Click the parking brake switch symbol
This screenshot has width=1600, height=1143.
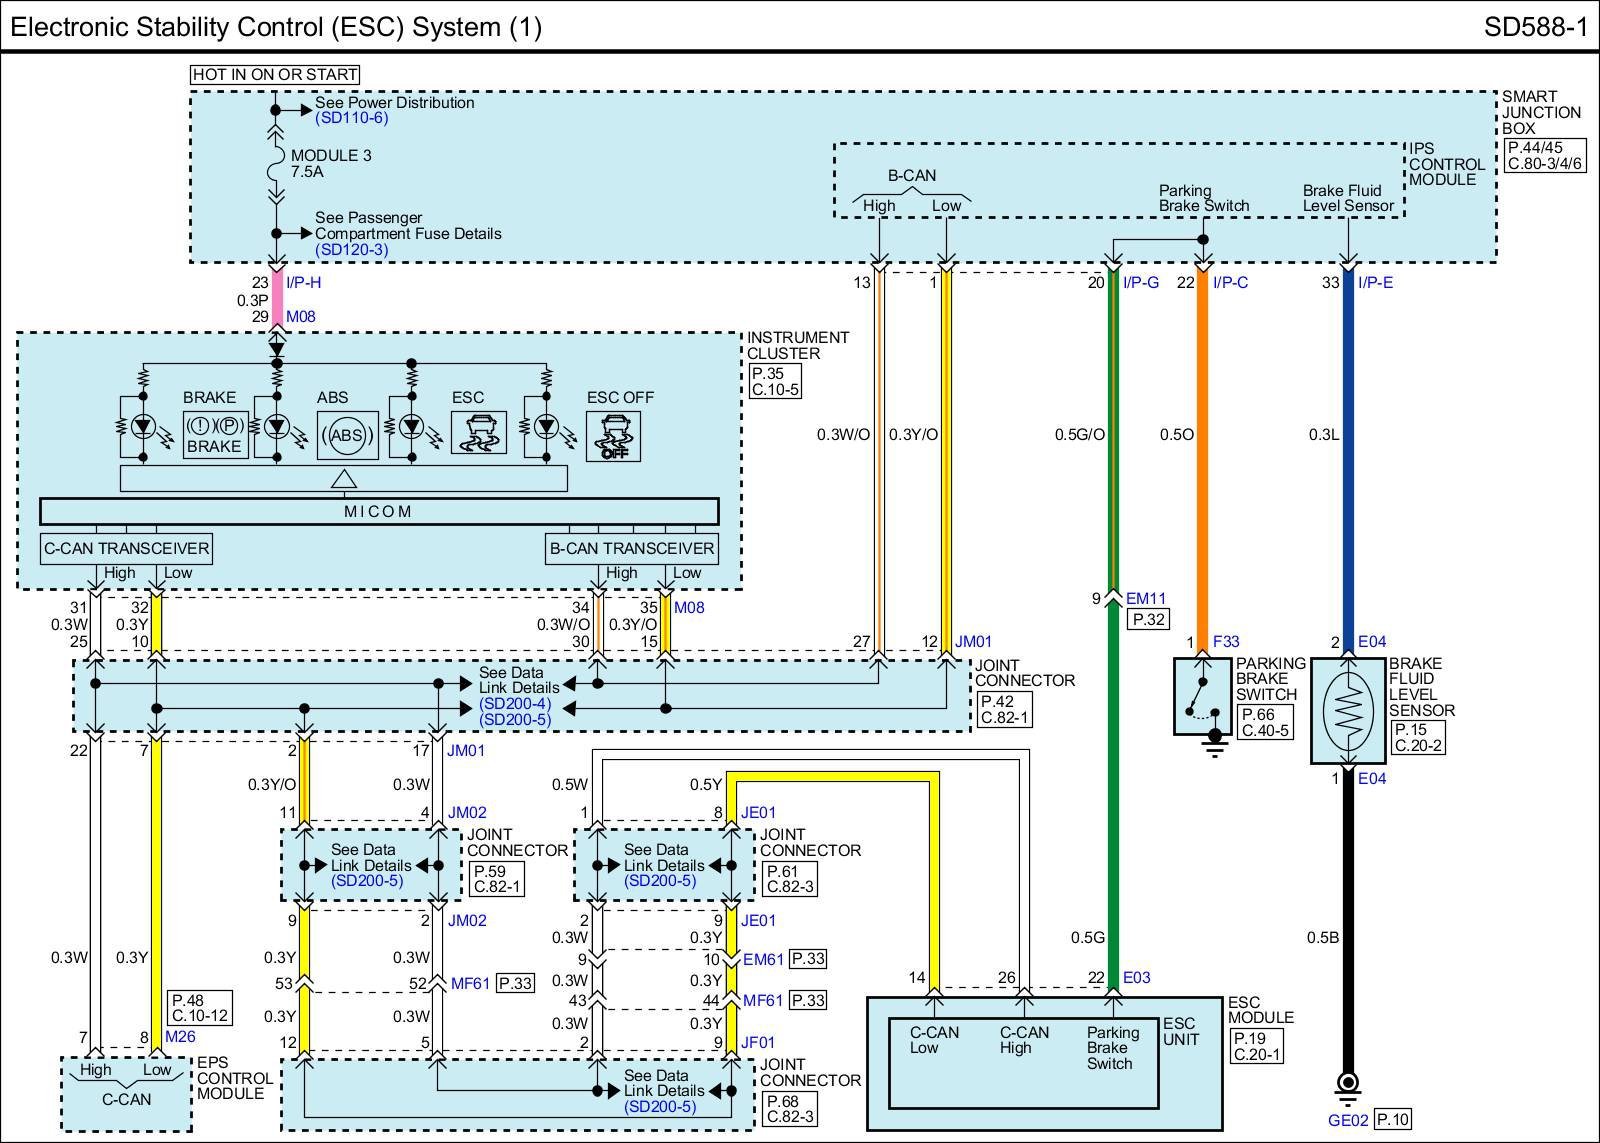pyautogui.click(x=1202, y=696)
